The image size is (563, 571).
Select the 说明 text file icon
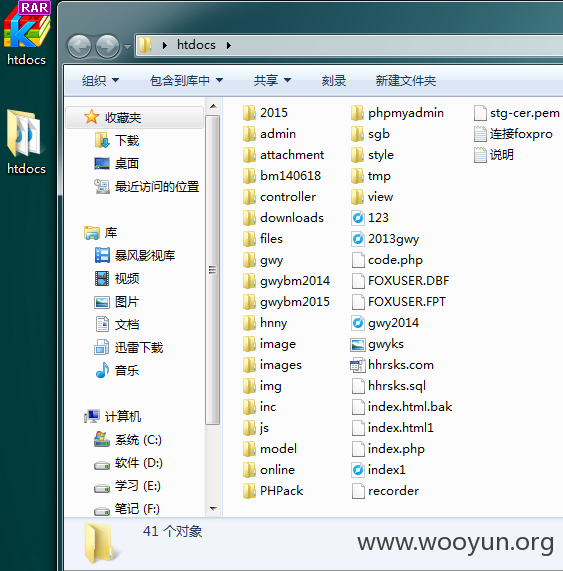coord(480,155)
